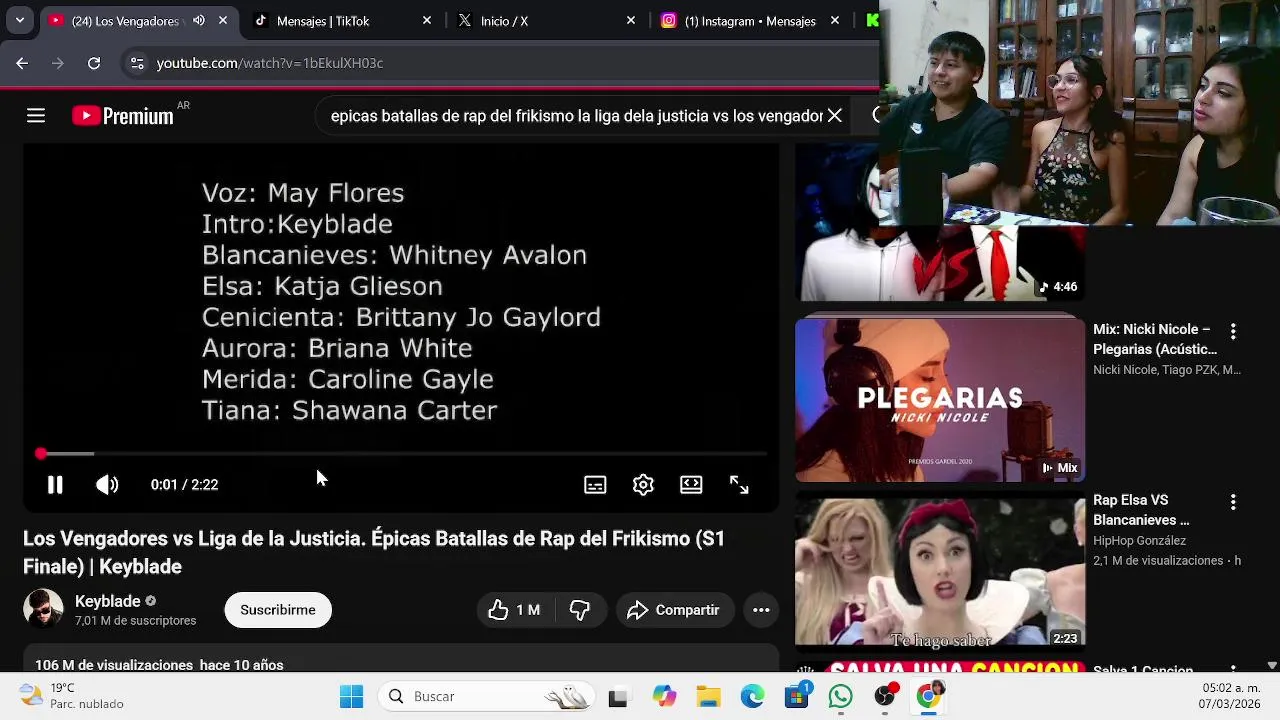Open the Mix: Nicki Nicole – Plegarias title
This screenshot has width=1280, height=720.
coord(1155,339)
